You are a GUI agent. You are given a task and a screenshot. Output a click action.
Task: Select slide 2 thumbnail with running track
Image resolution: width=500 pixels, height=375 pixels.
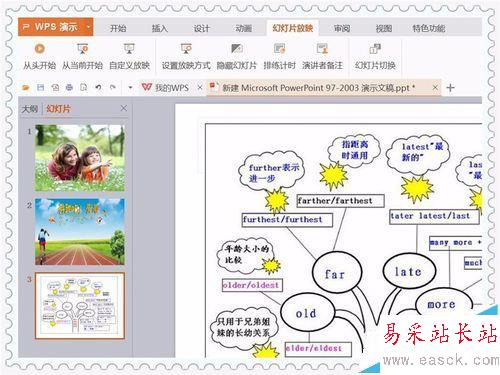(80, 232)
